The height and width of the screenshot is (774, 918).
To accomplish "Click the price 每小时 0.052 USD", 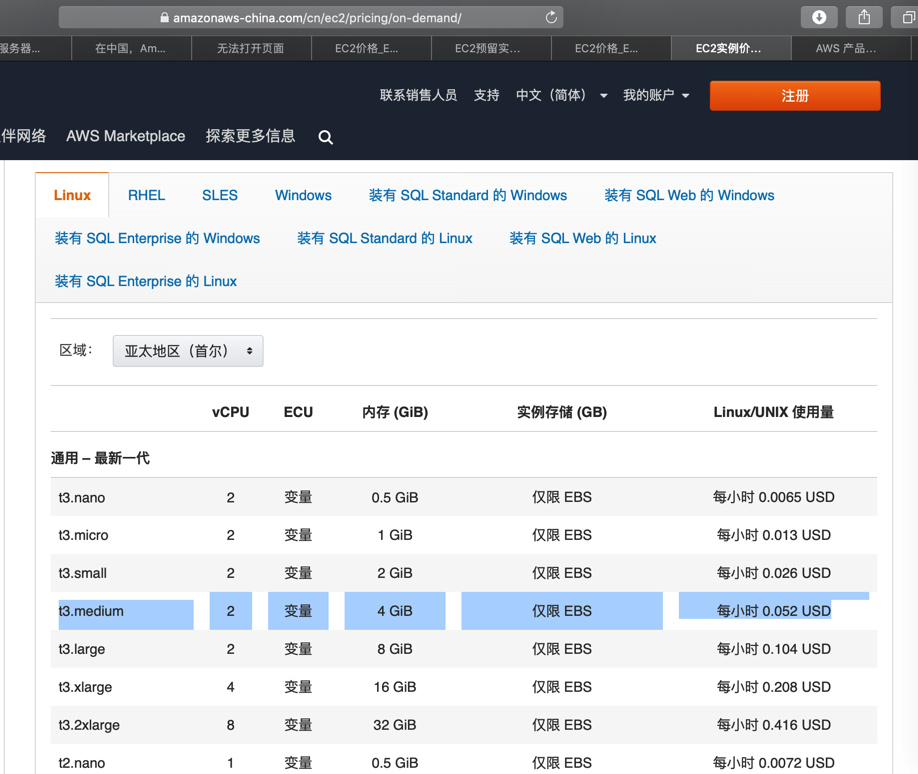I will [773, 611].
